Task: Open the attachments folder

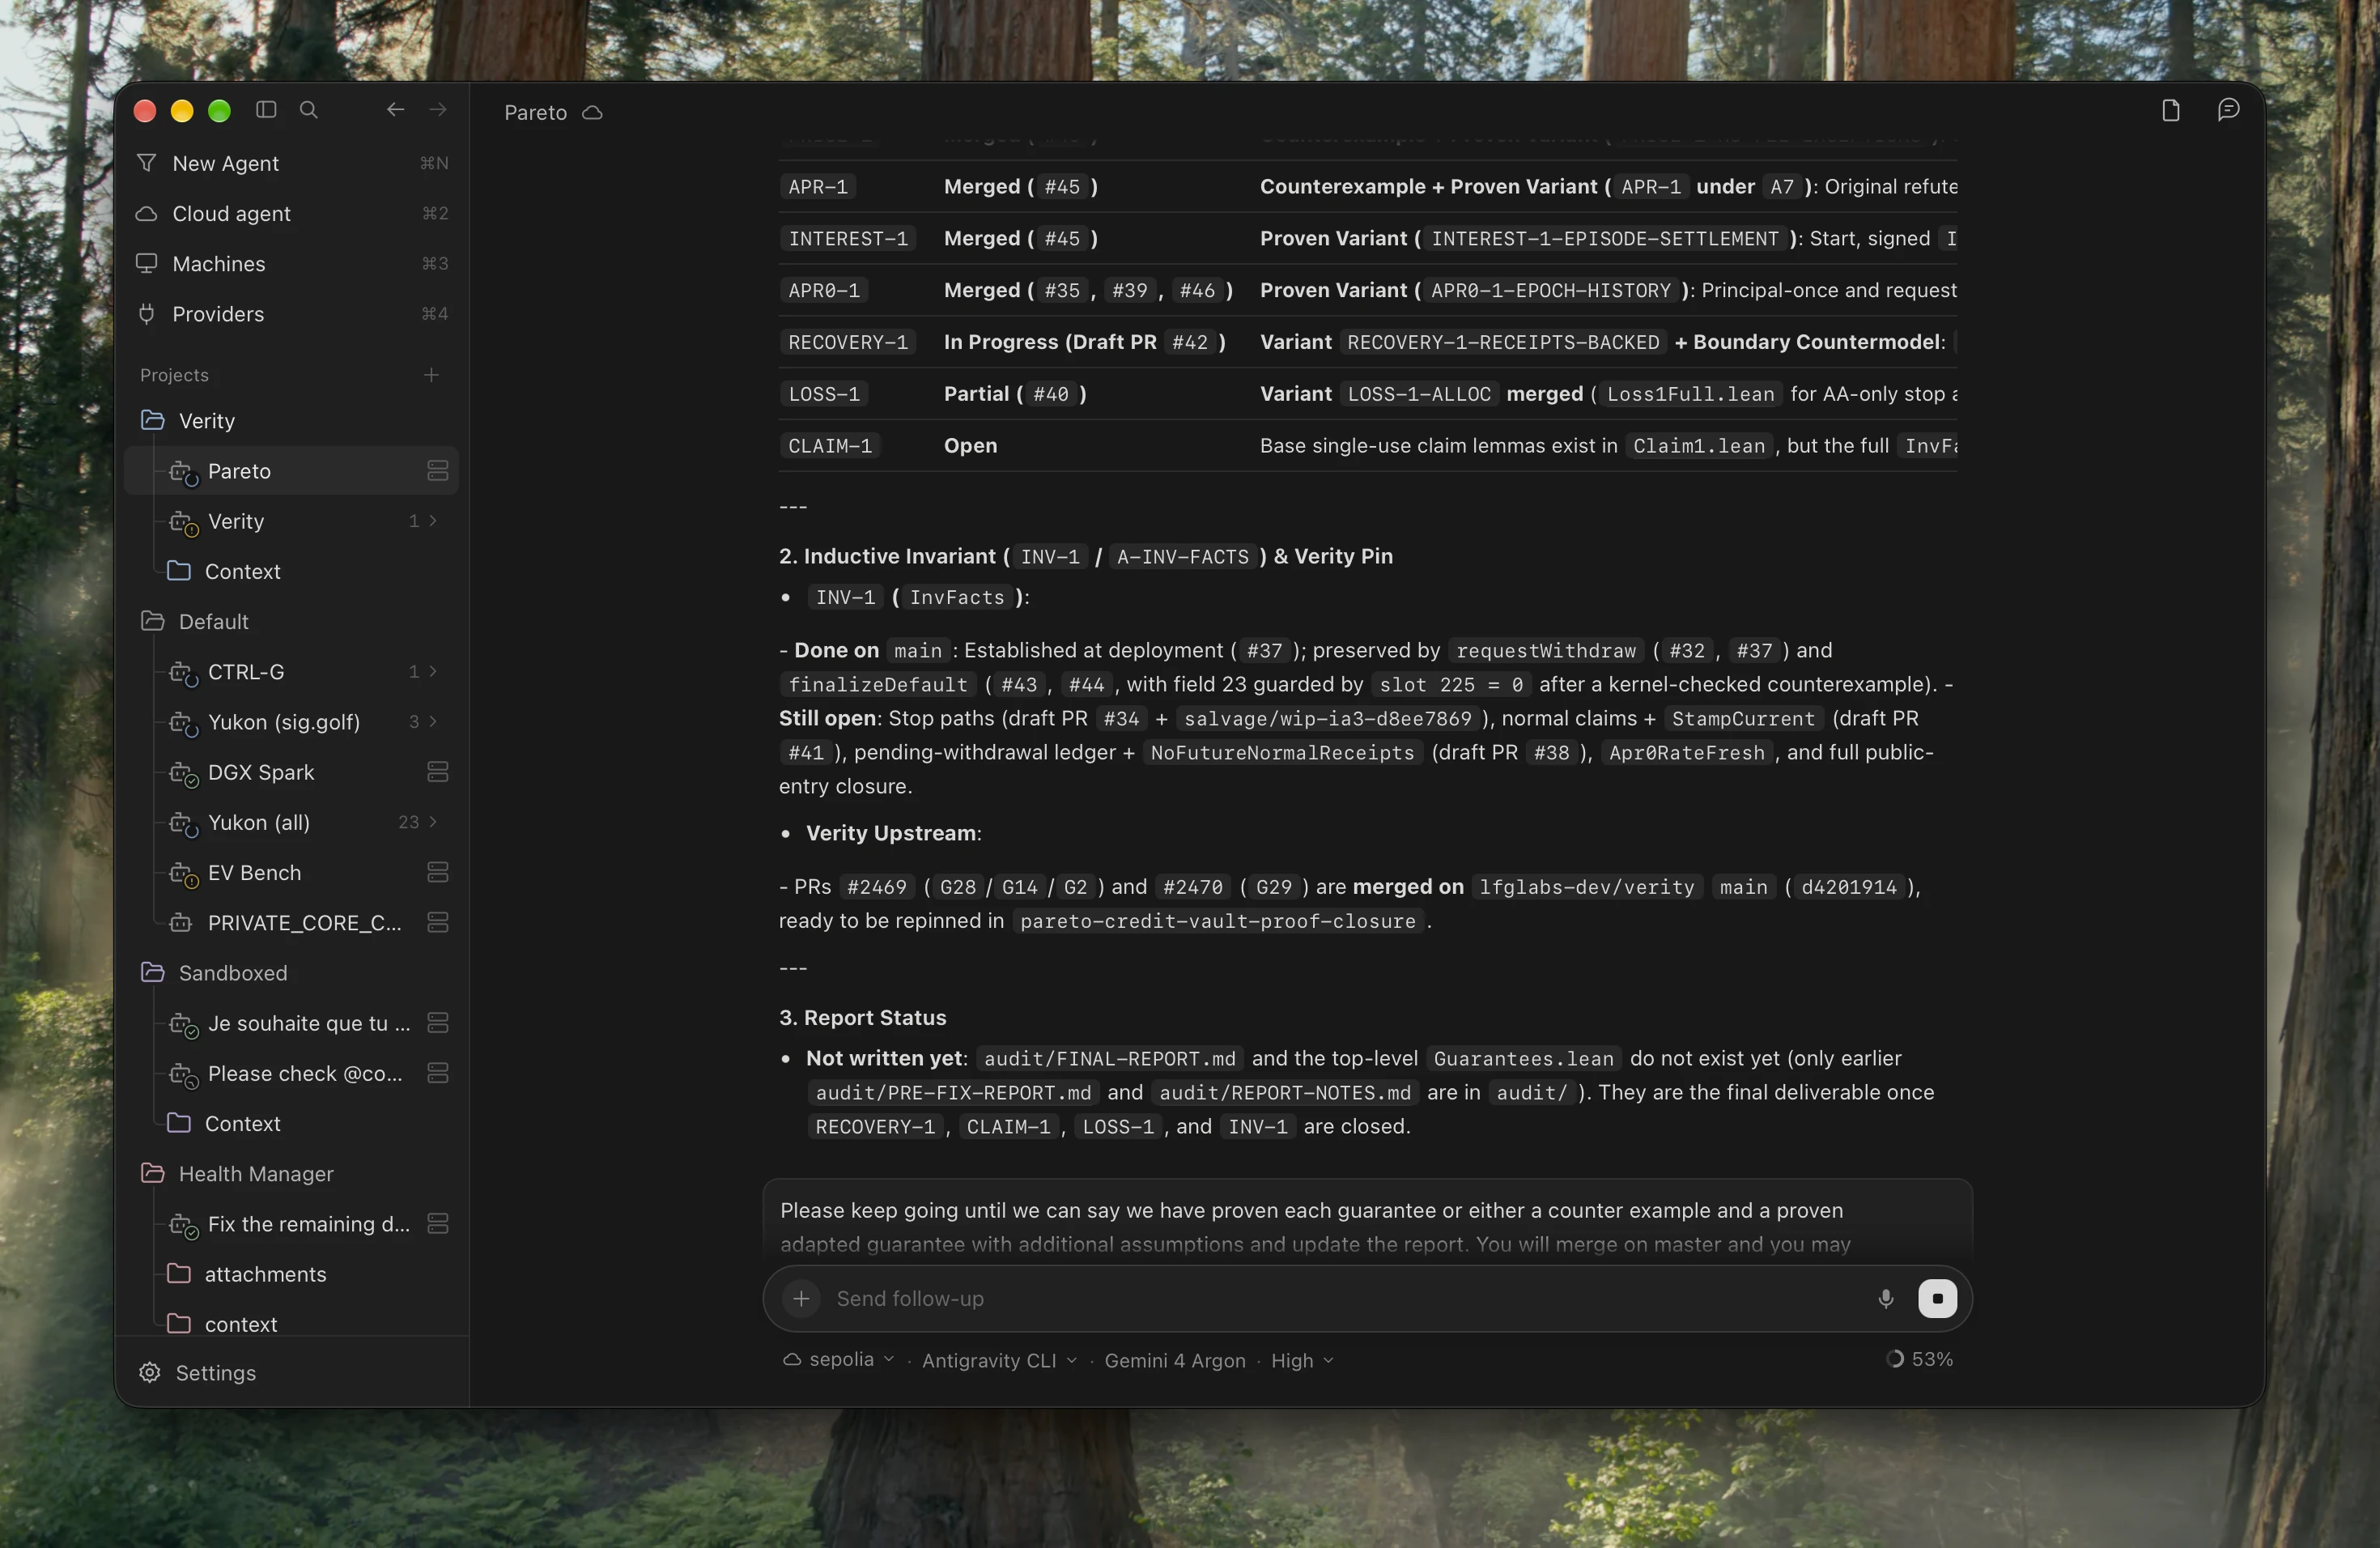Action: pyautogui.click(x=292, y=1274)
